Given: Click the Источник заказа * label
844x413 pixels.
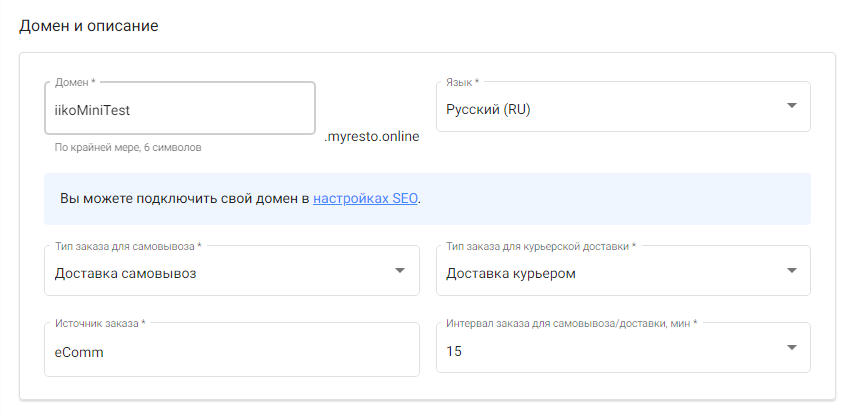Looking at the screenshot, I should click(x=100, y=324).
